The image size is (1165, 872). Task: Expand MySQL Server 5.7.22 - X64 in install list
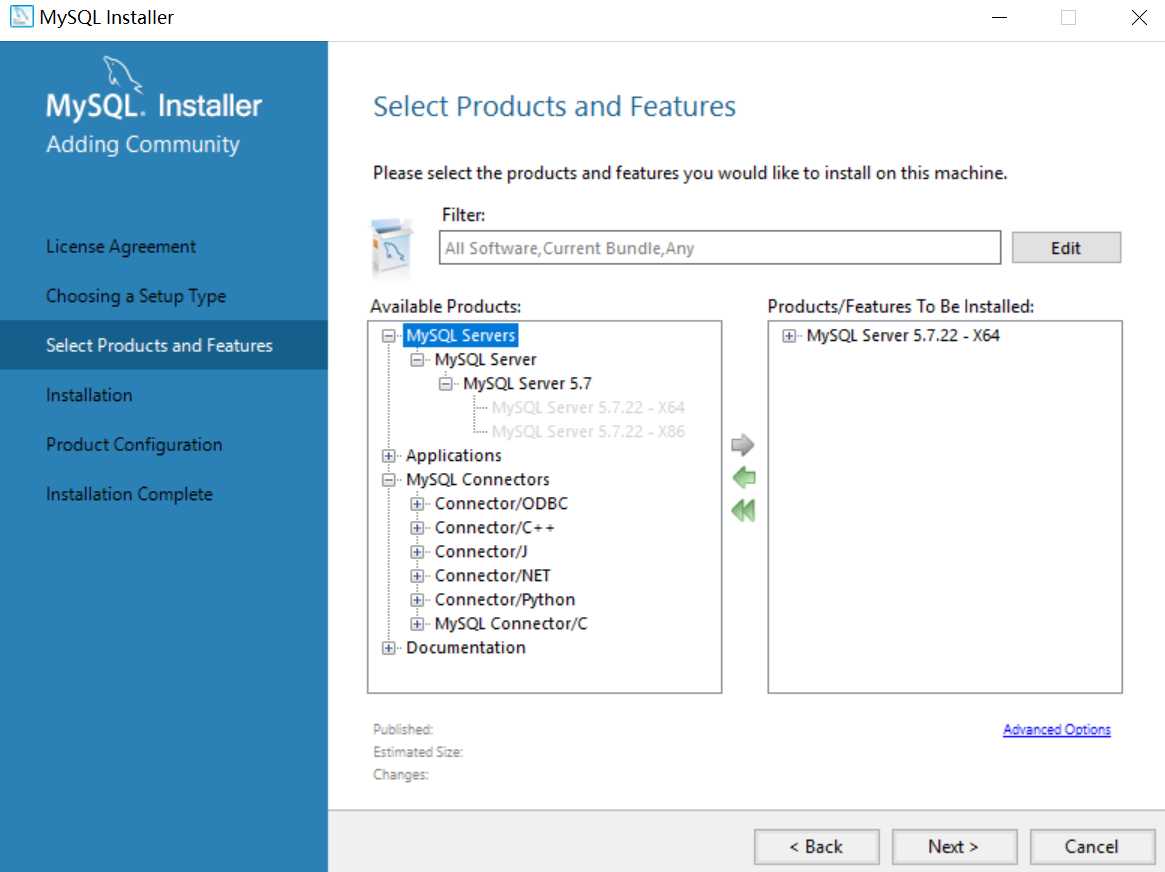[789, 336]
